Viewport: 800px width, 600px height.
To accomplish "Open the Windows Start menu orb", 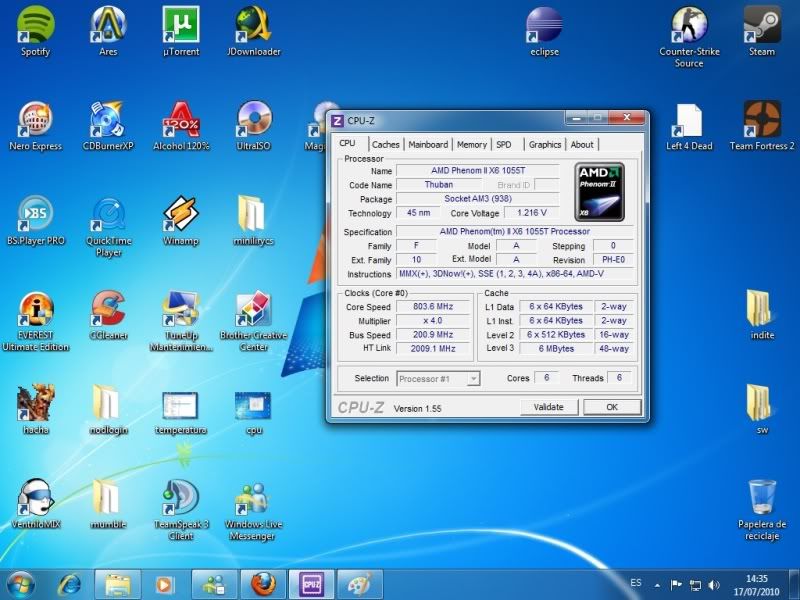I will pos(21,584).
